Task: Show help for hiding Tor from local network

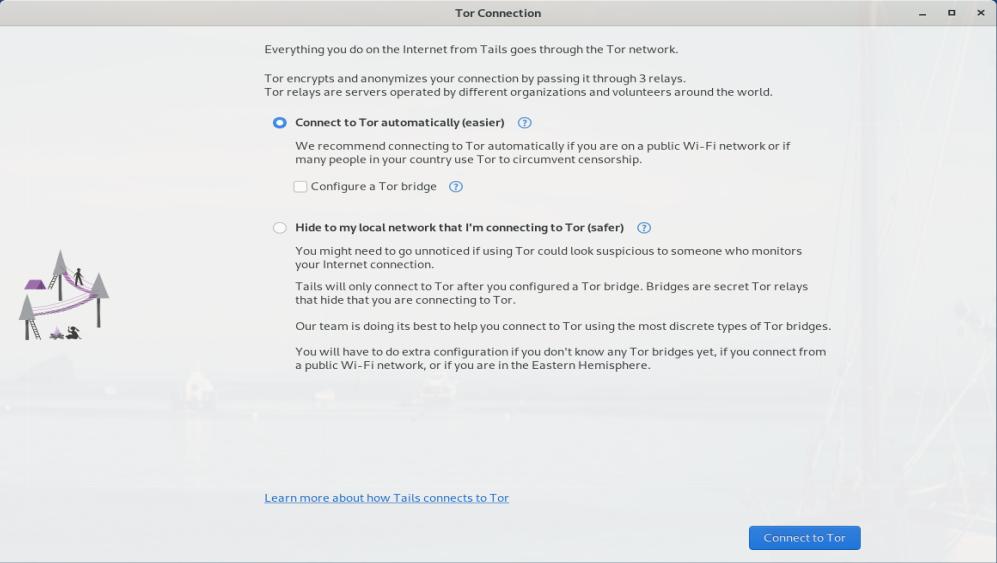Action: point(644,228)
